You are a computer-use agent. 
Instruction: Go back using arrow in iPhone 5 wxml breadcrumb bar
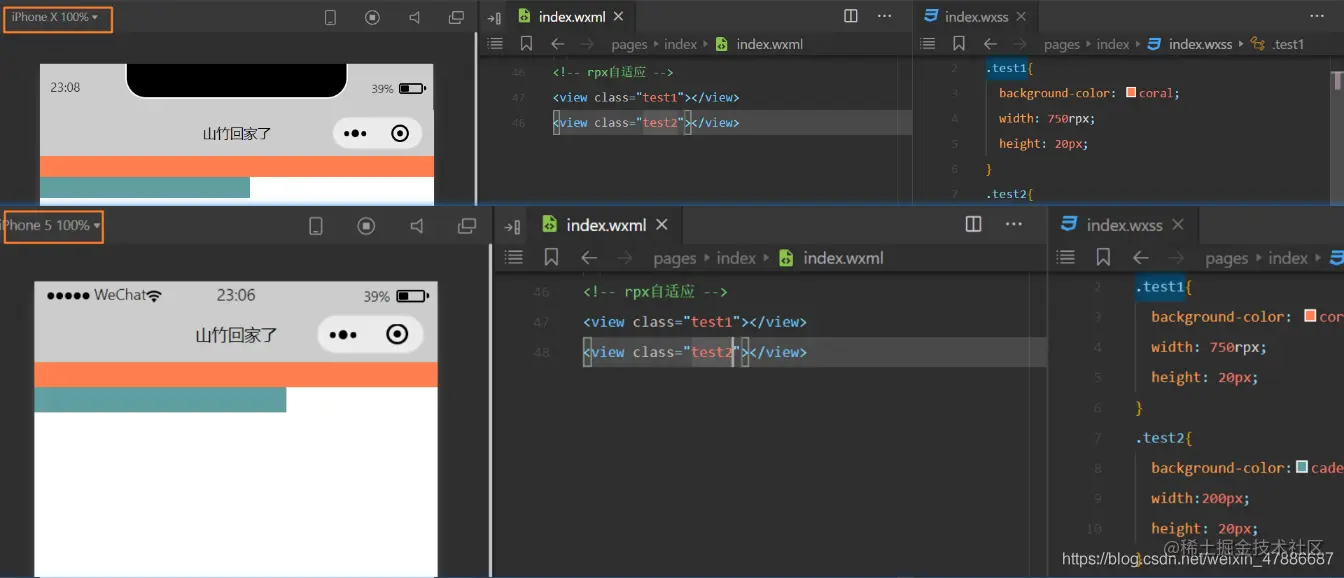coord(589,258)
